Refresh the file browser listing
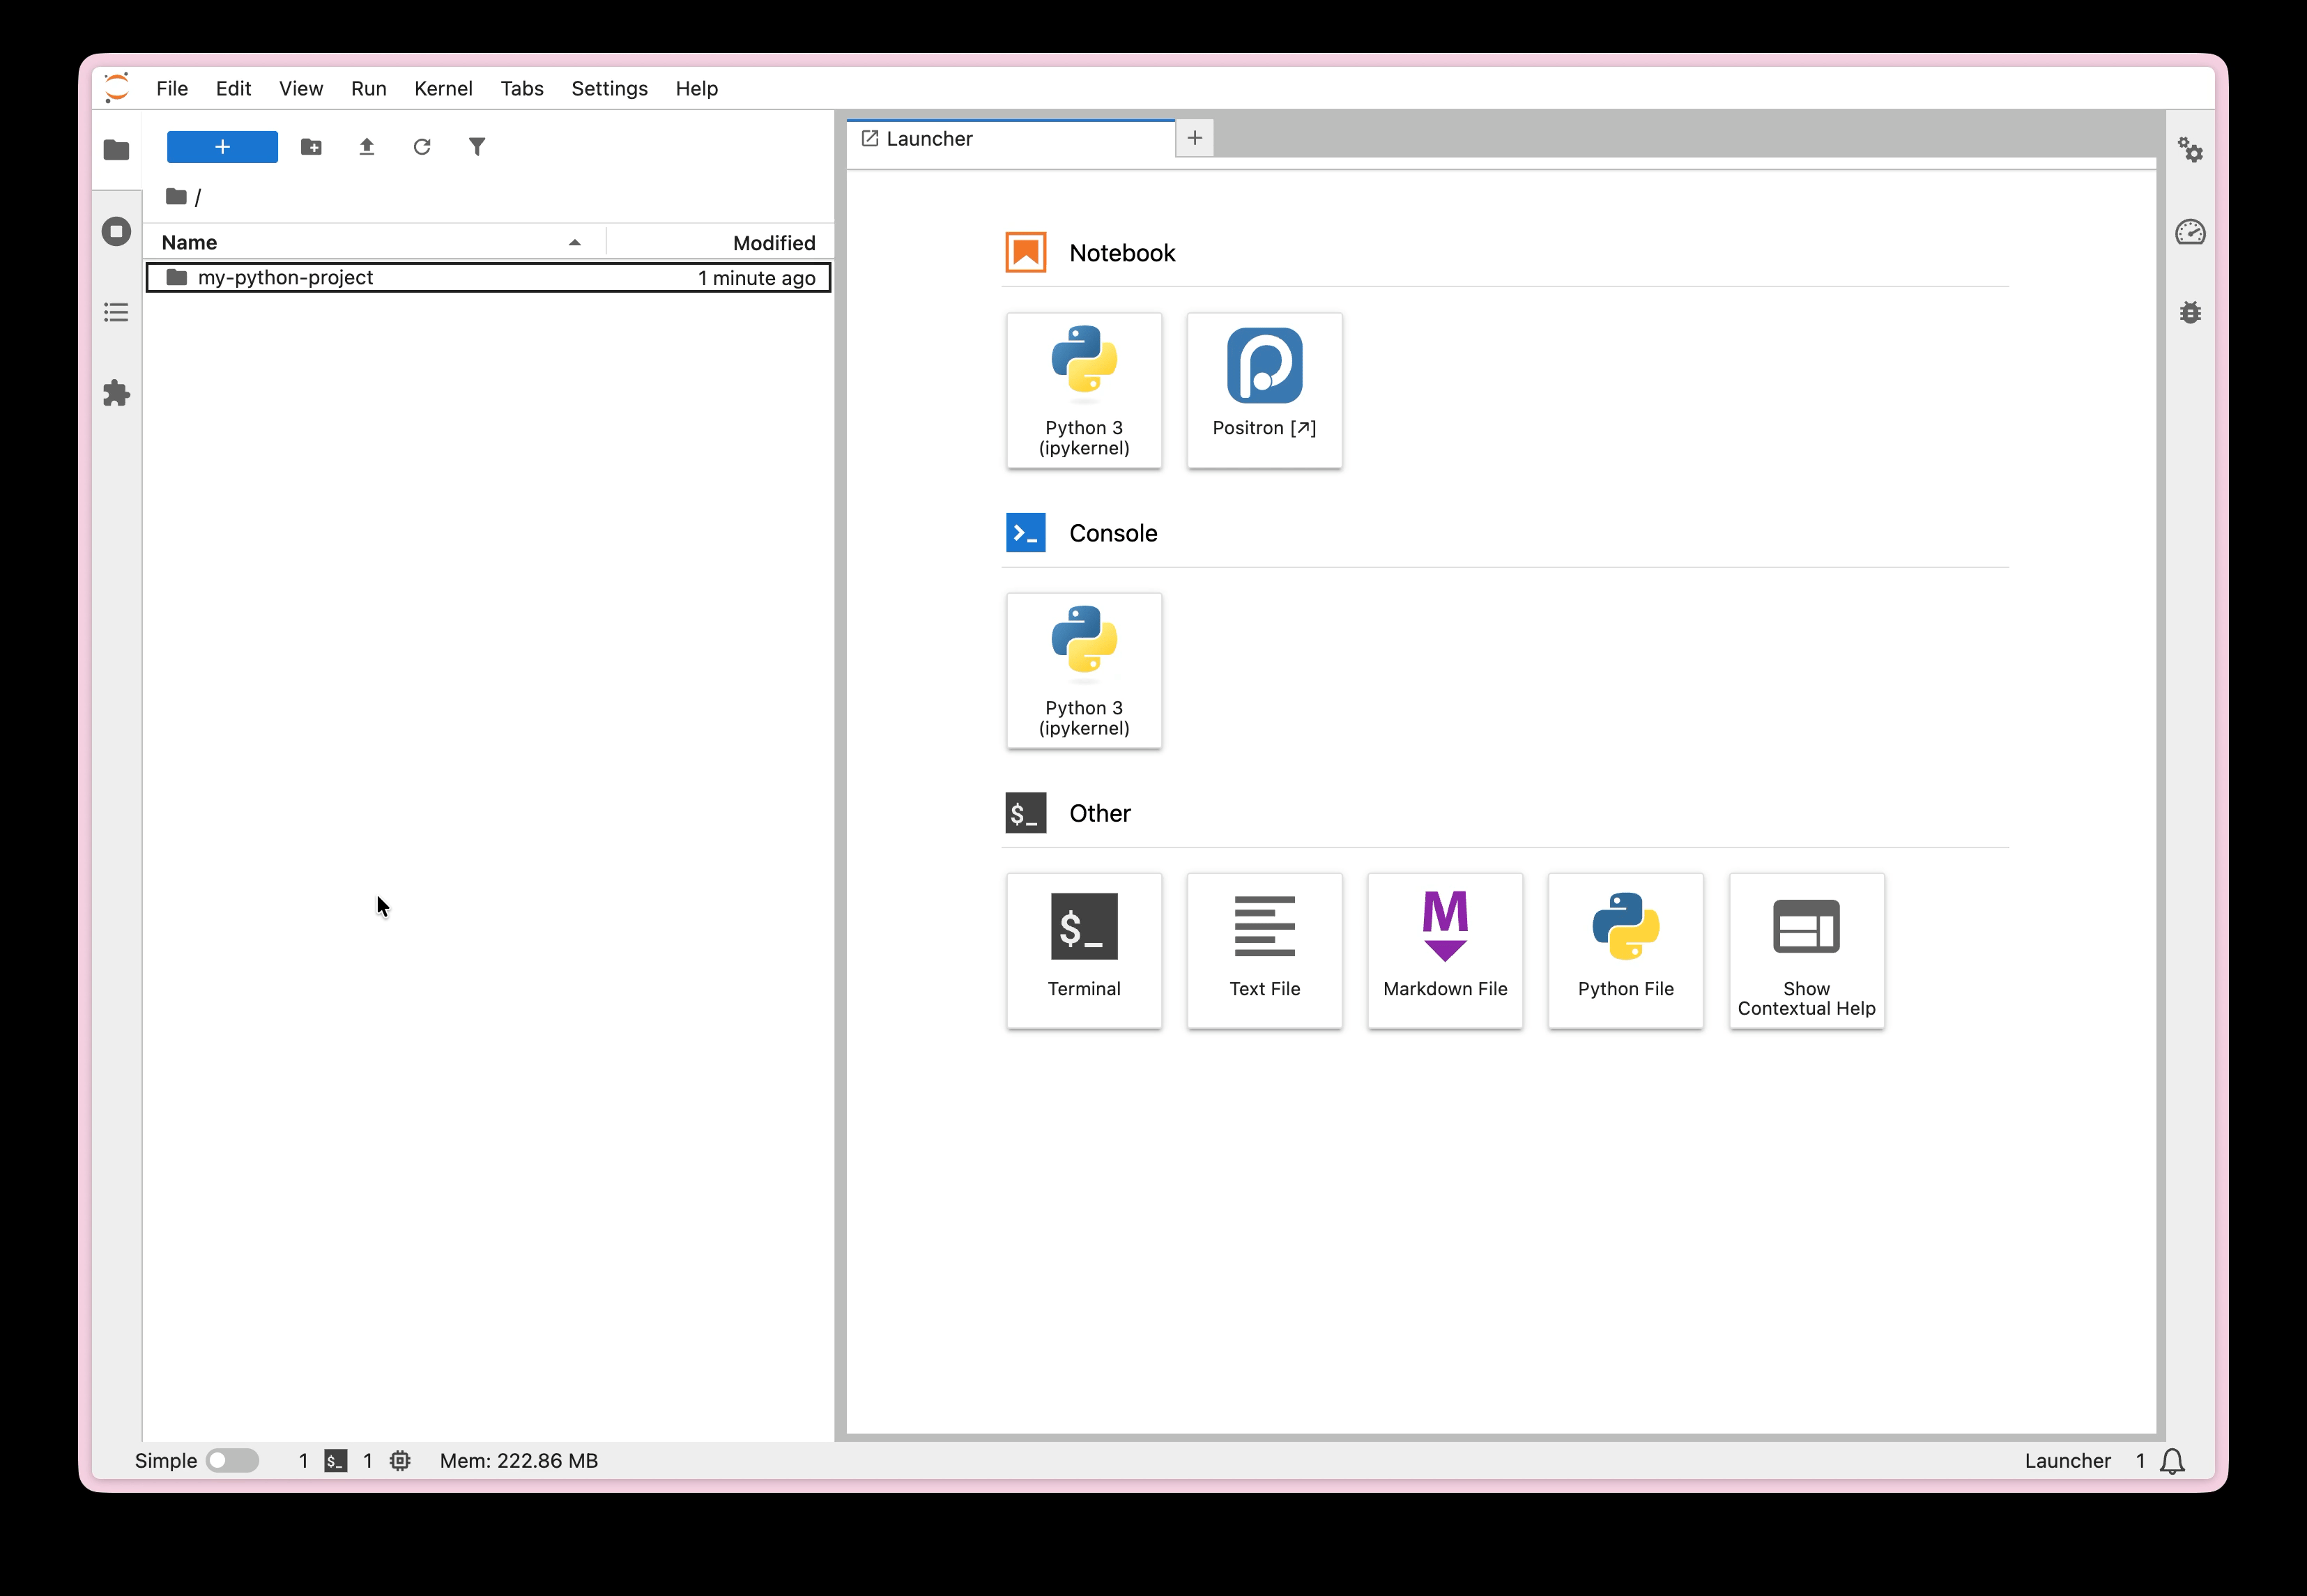2307x1596 pixels. coord(422,147)
